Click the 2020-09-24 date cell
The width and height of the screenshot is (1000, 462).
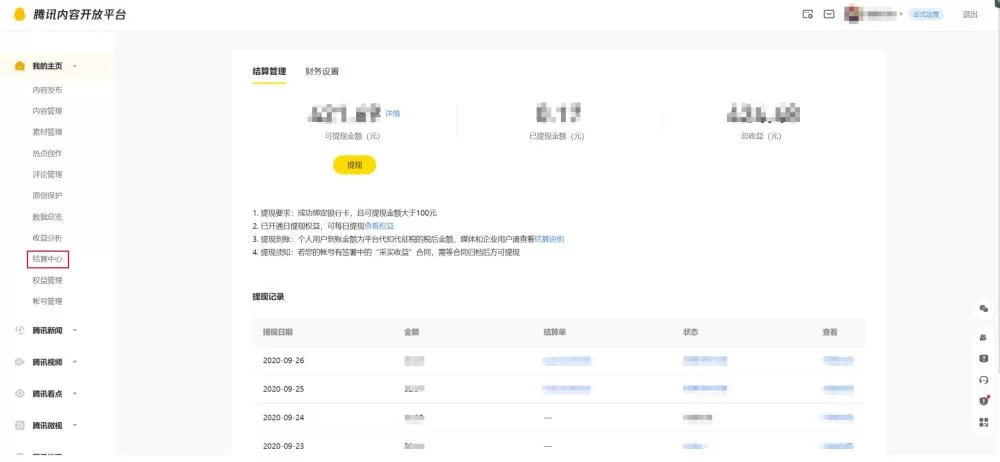tap(284, 418)
